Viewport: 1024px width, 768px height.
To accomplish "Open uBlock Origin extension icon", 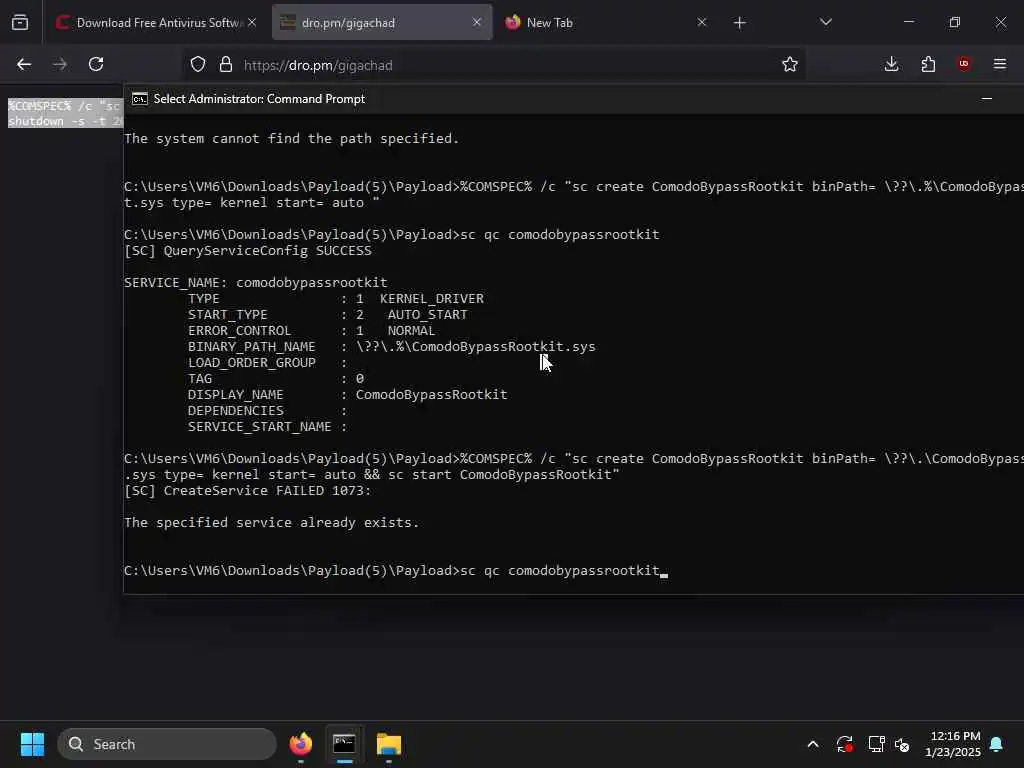I will (964, 65).
